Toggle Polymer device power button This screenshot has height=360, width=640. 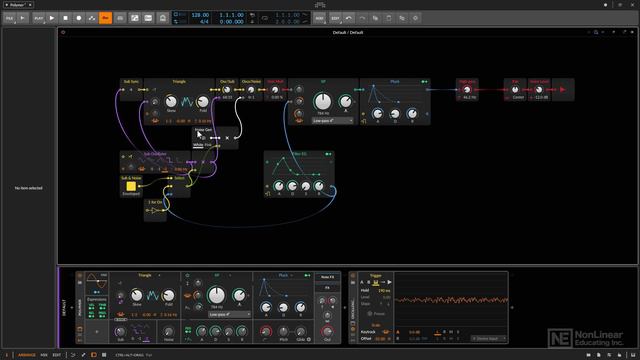80,276
